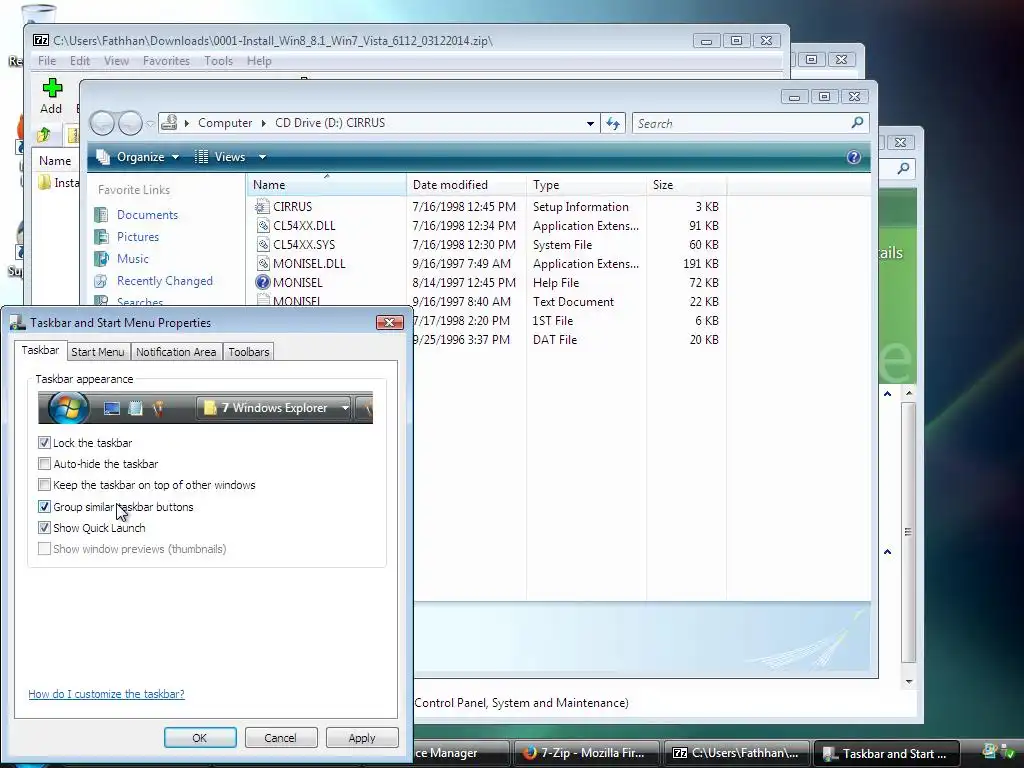Viewport: 1024px width, 768px height.
Task: Open Music in Favorite Links
Action: 133,259
